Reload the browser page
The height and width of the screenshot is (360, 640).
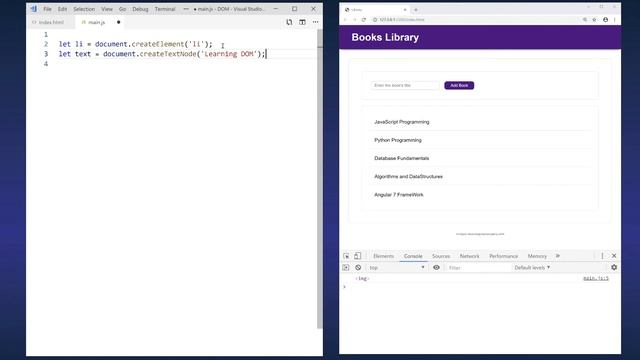click(x=364, y=20)
